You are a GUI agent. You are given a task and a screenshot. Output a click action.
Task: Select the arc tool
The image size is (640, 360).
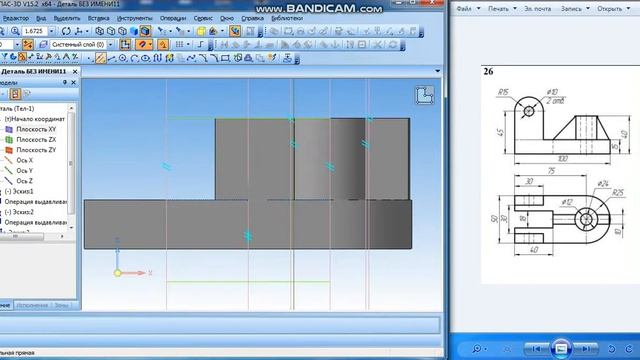click(134, 58)
